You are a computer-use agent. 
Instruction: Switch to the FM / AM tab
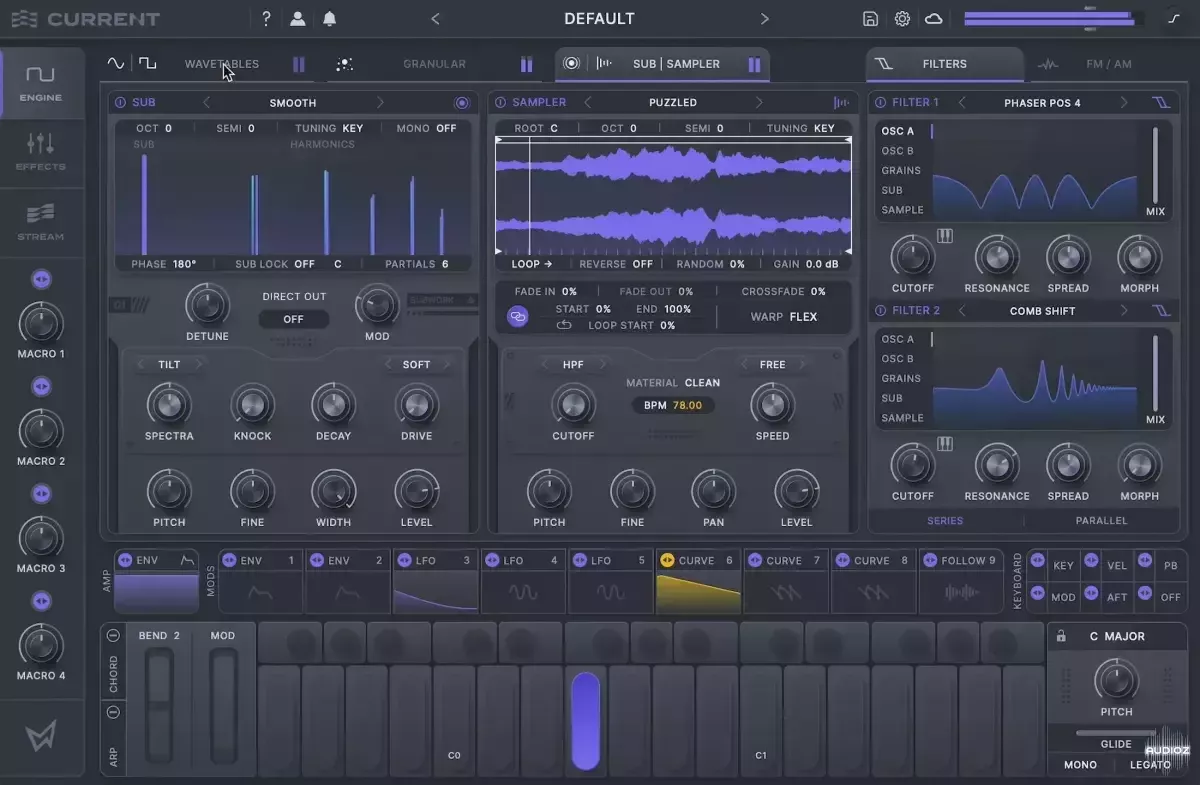pyautogui.click(x=1108, y=64)
